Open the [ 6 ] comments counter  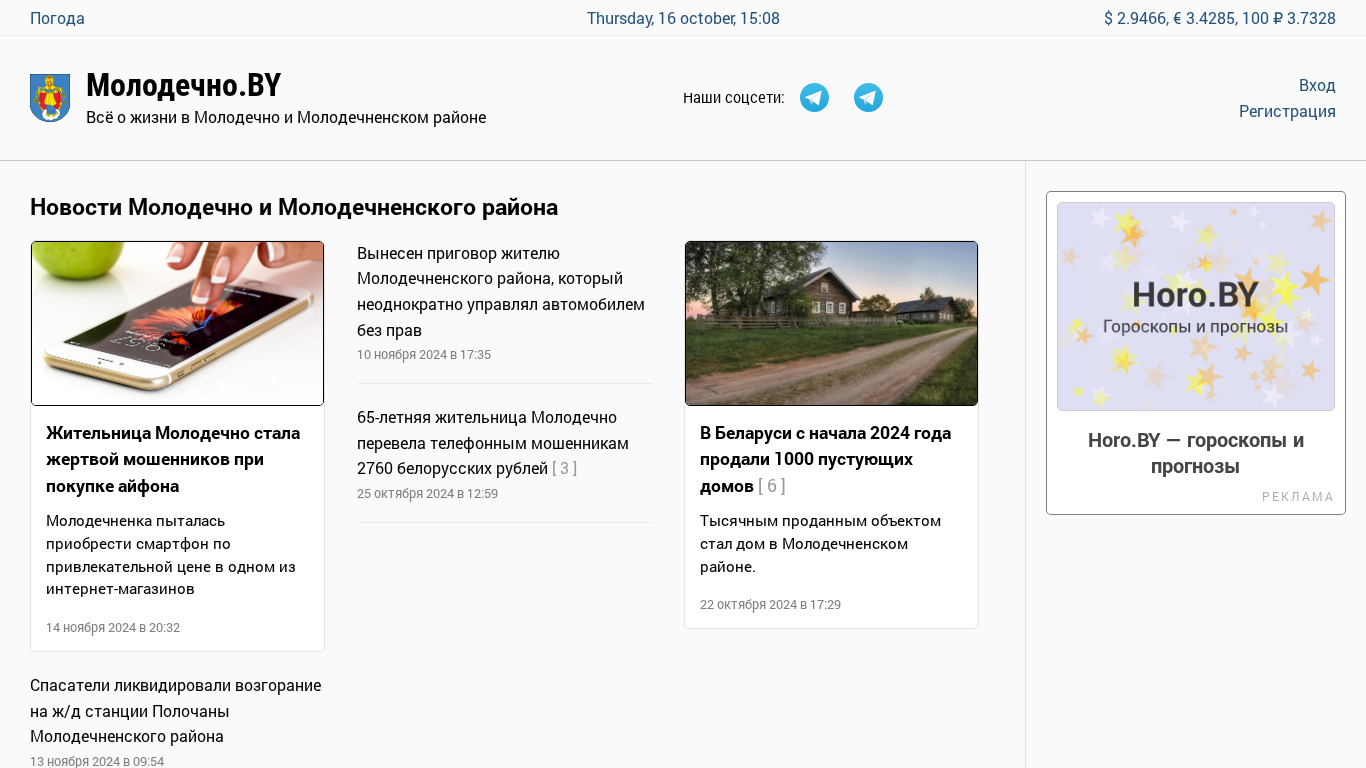click(772, 486)
